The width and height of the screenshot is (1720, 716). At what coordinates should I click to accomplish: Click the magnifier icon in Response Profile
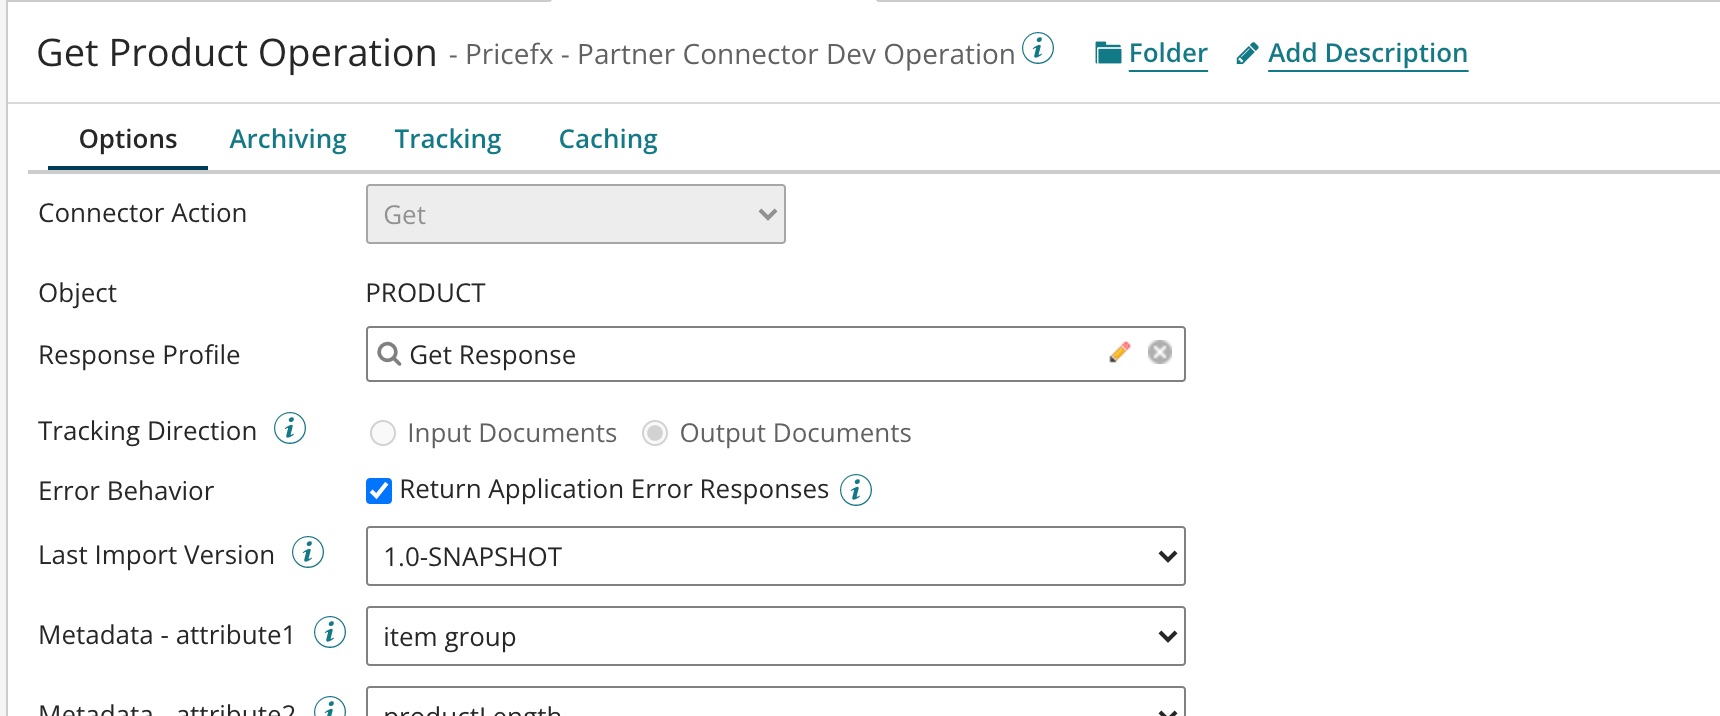pyautogui.click(x=389, y=354)
